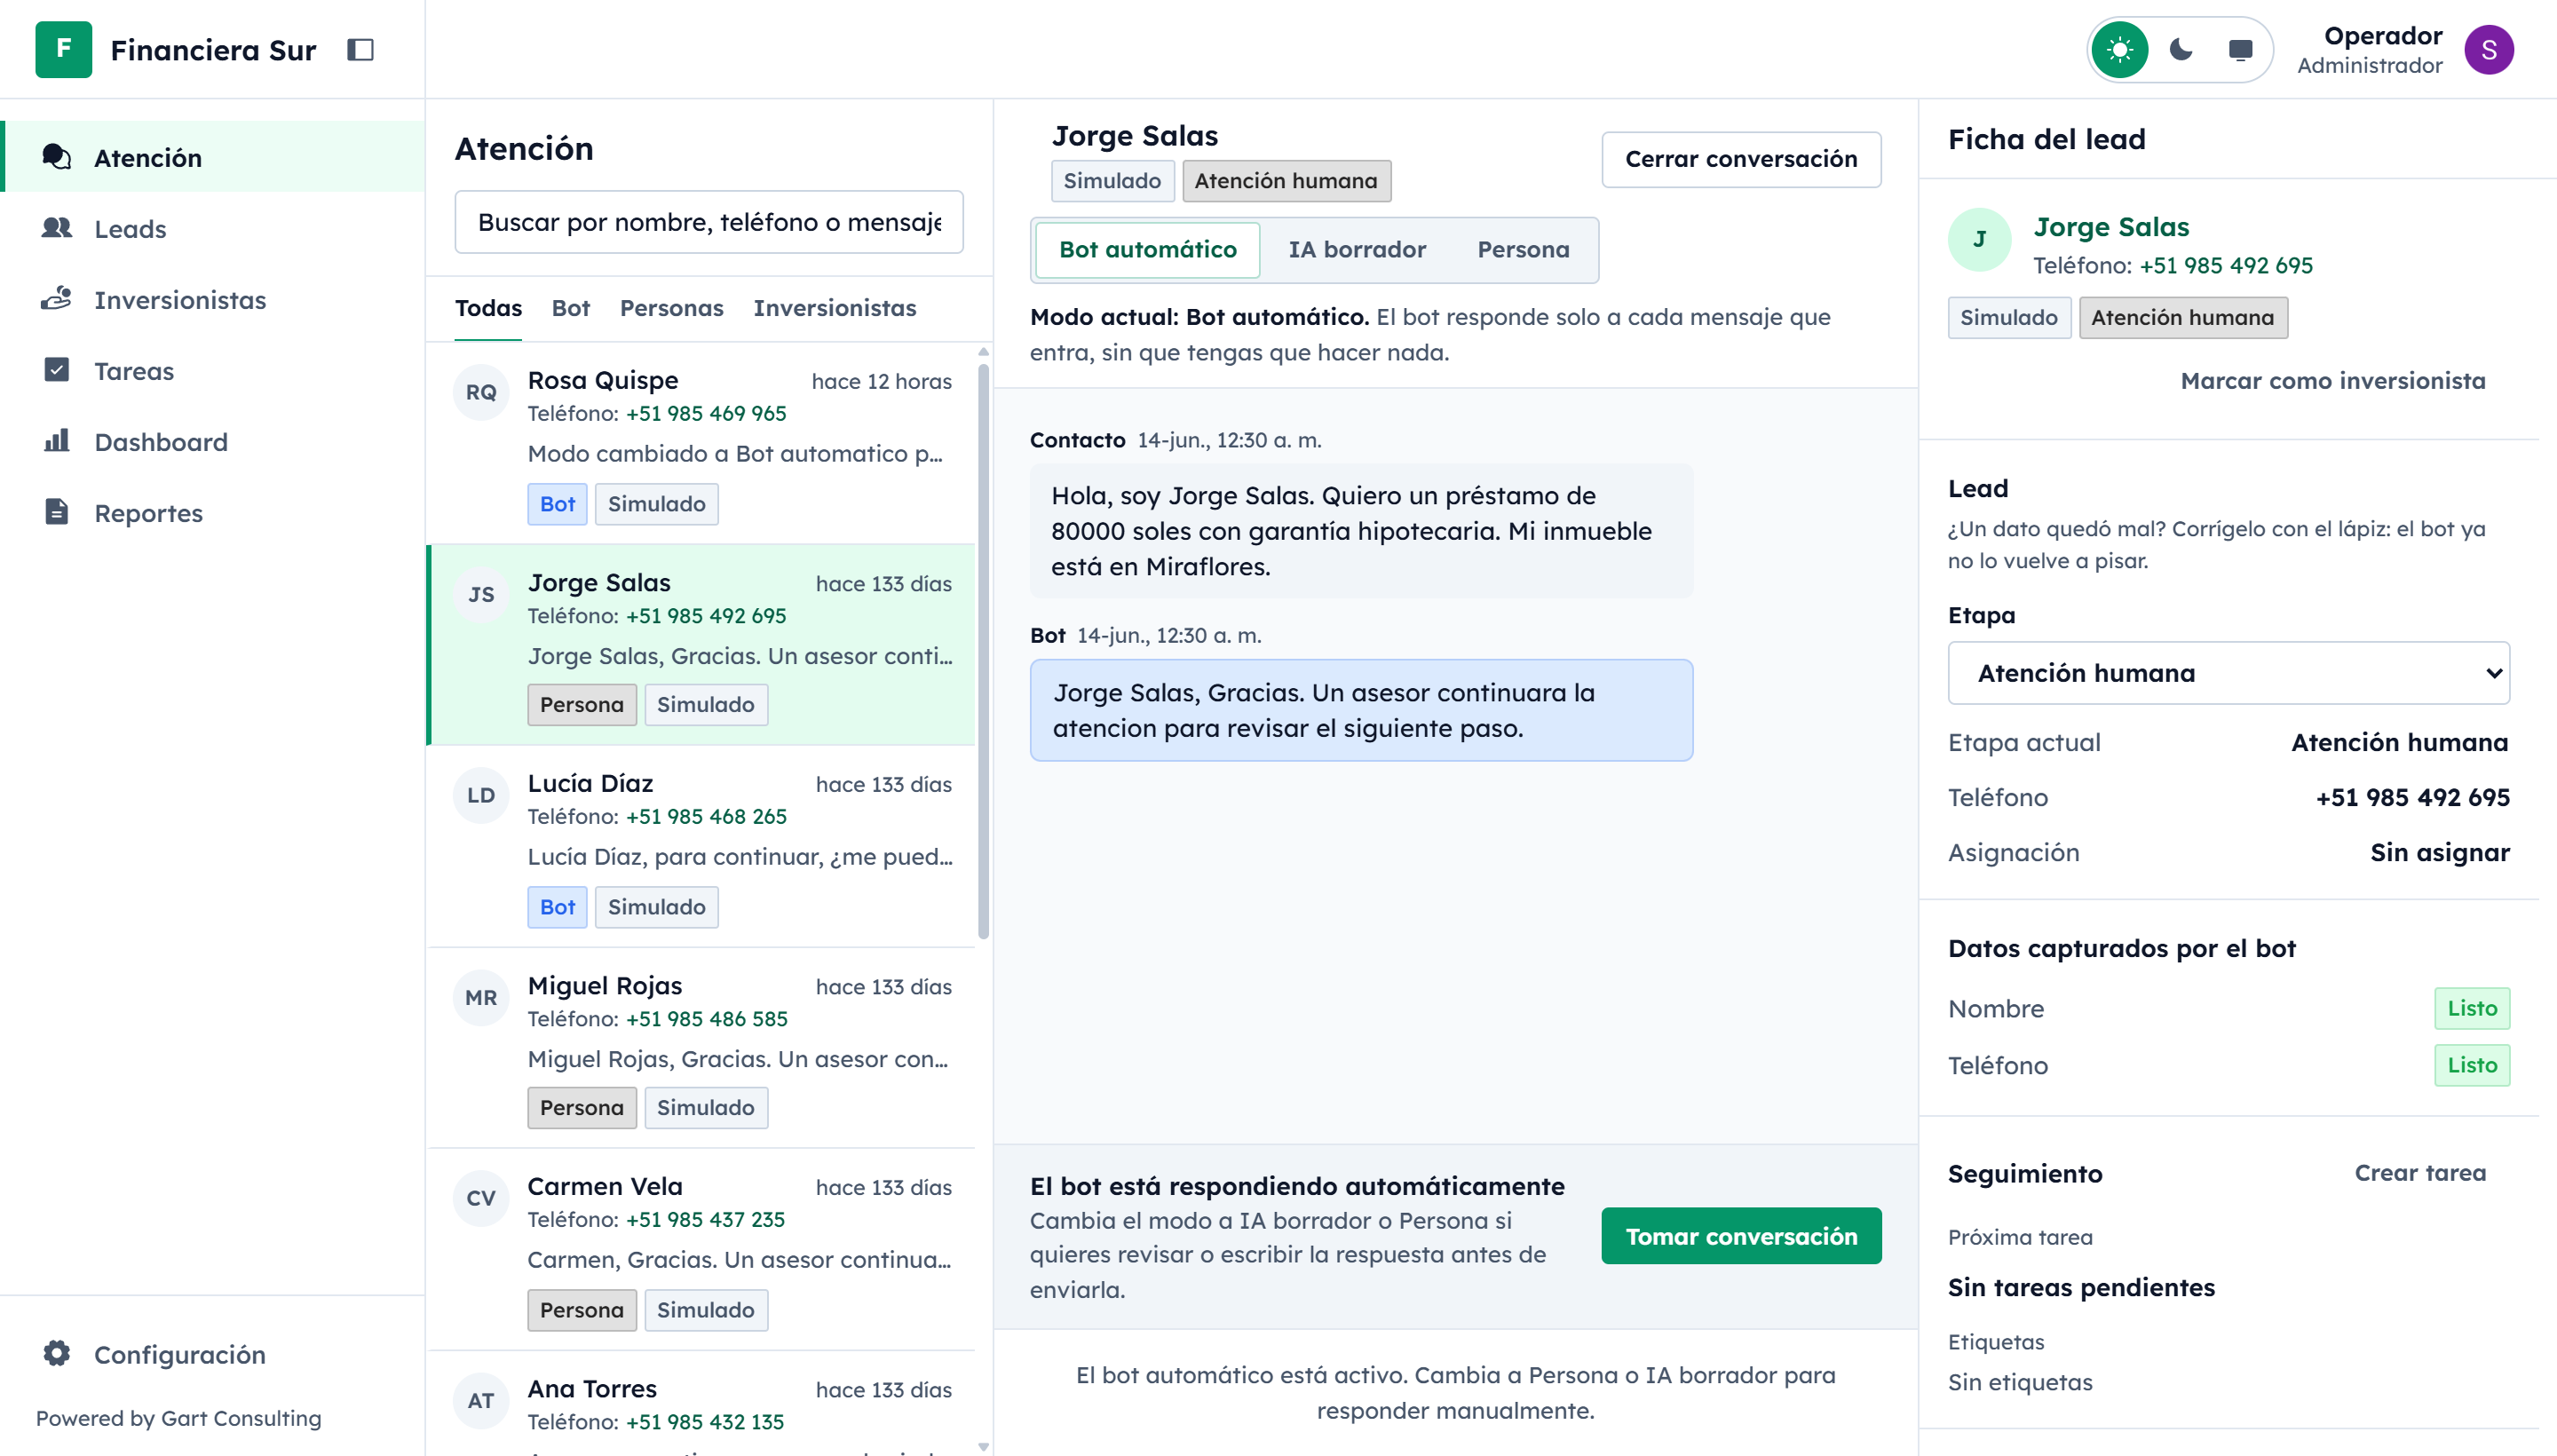Click phone +51 985 468 265 for Lucía Díaz

tap(706, 816)
